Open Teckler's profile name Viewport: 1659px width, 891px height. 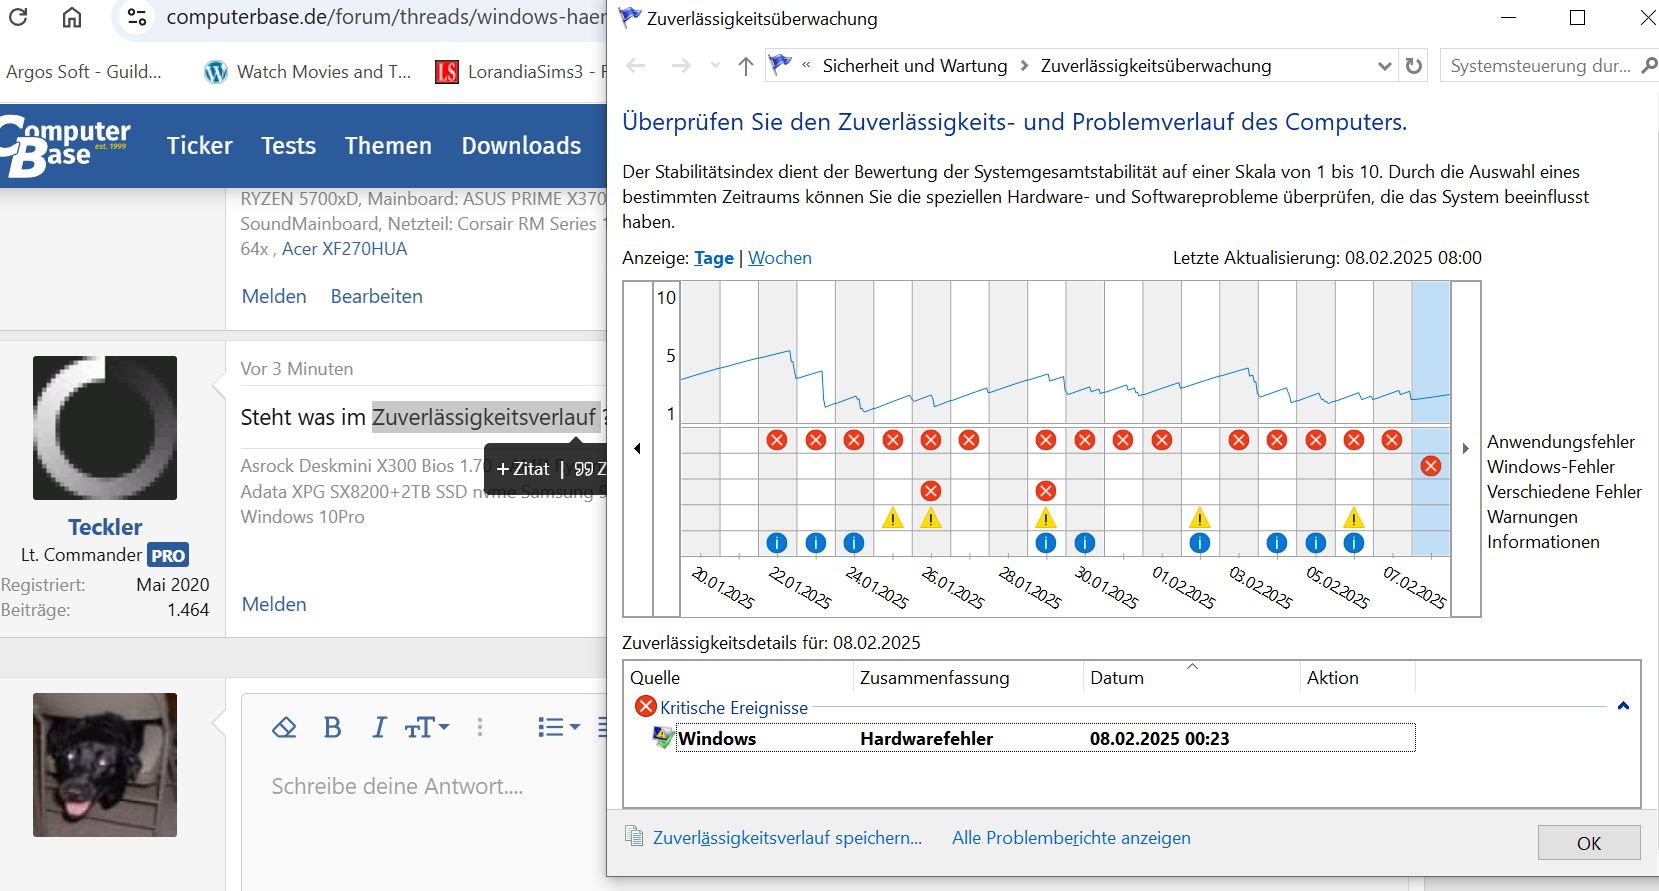click(105, 527)
